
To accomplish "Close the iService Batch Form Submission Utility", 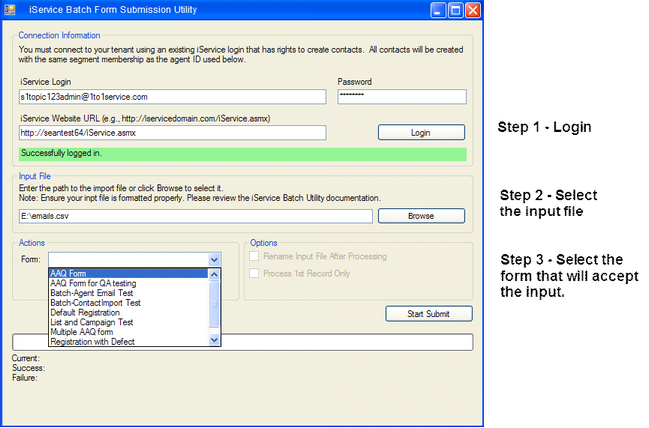I will tap(473, 10).
